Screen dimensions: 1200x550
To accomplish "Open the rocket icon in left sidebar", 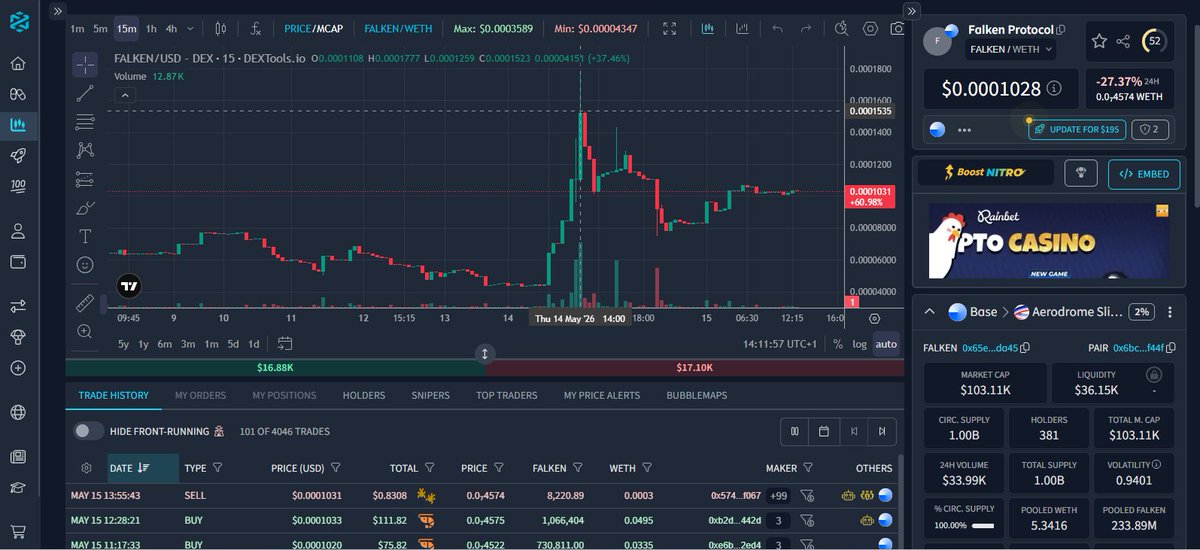I will coord(18,155).
